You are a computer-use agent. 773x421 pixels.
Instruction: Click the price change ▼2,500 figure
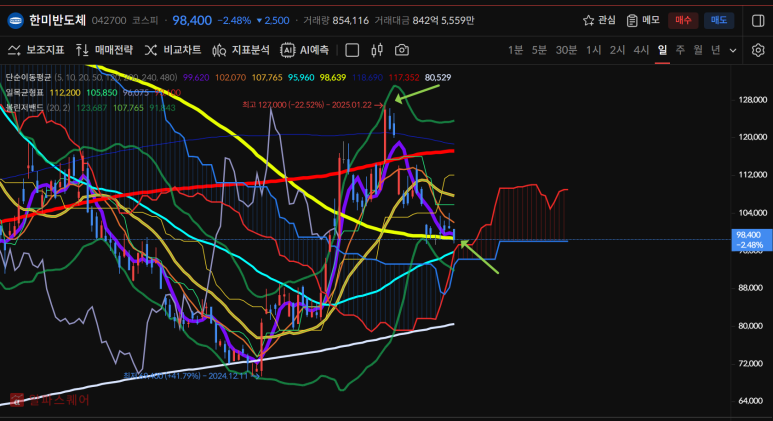pyautogui.click(x=273, y=20)
